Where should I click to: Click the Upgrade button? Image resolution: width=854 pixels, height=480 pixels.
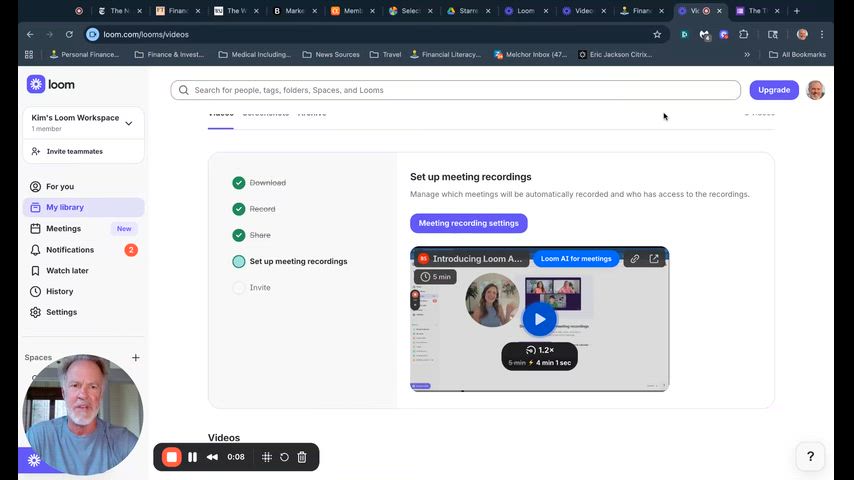pos(774,90)
